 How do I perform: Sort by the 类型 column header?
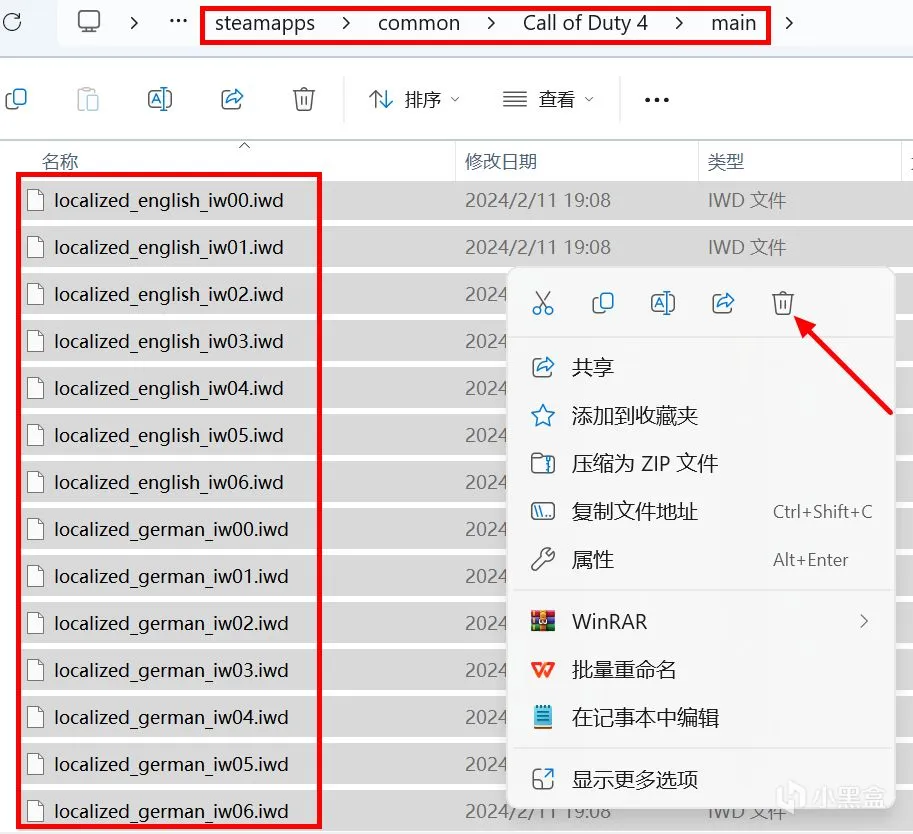coord(726,161)
